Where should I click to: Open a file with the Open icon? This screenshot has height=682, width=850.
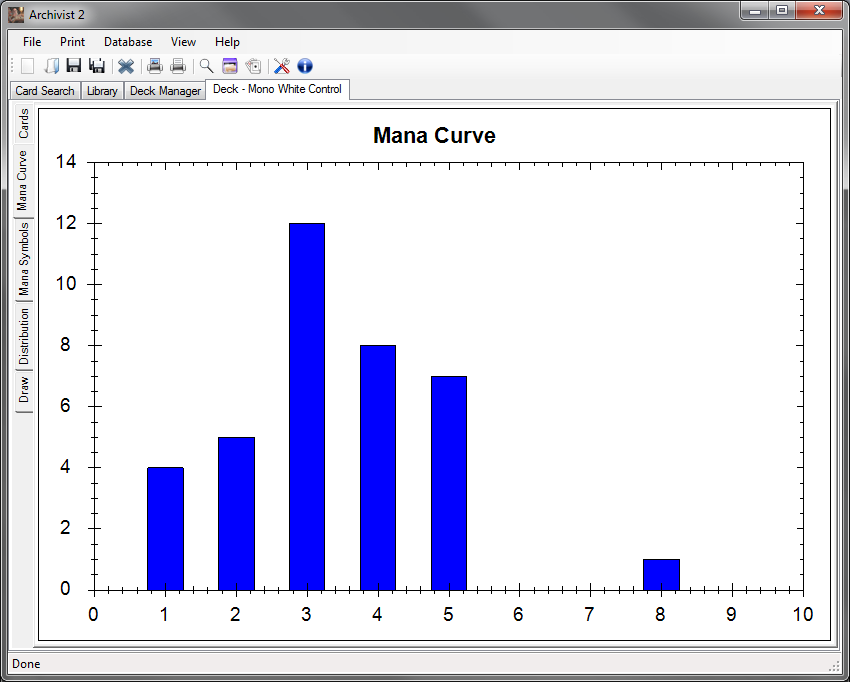tap(51, 66)
